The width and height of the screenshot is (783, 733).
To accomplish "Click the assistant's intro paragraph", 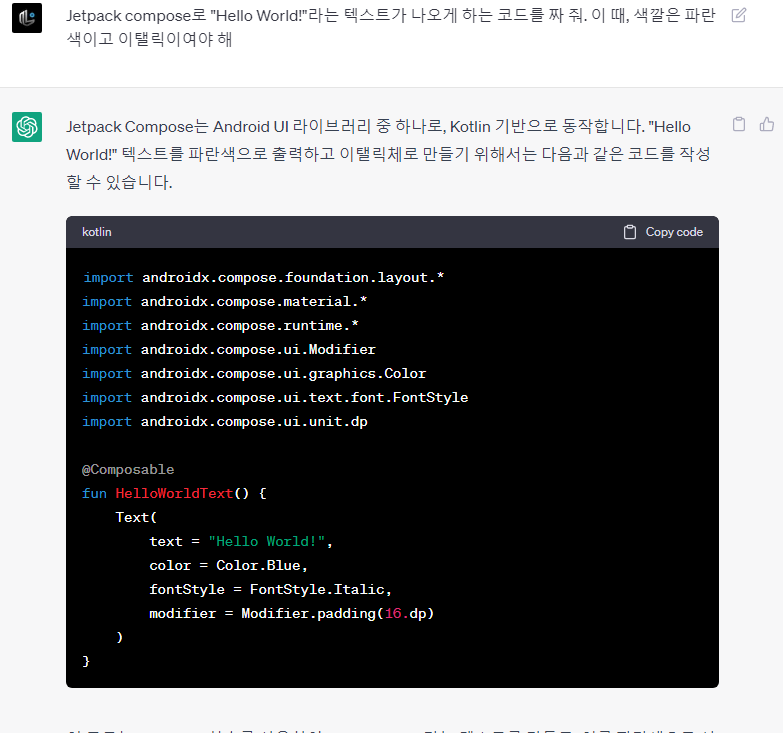I will click(389, 154).
